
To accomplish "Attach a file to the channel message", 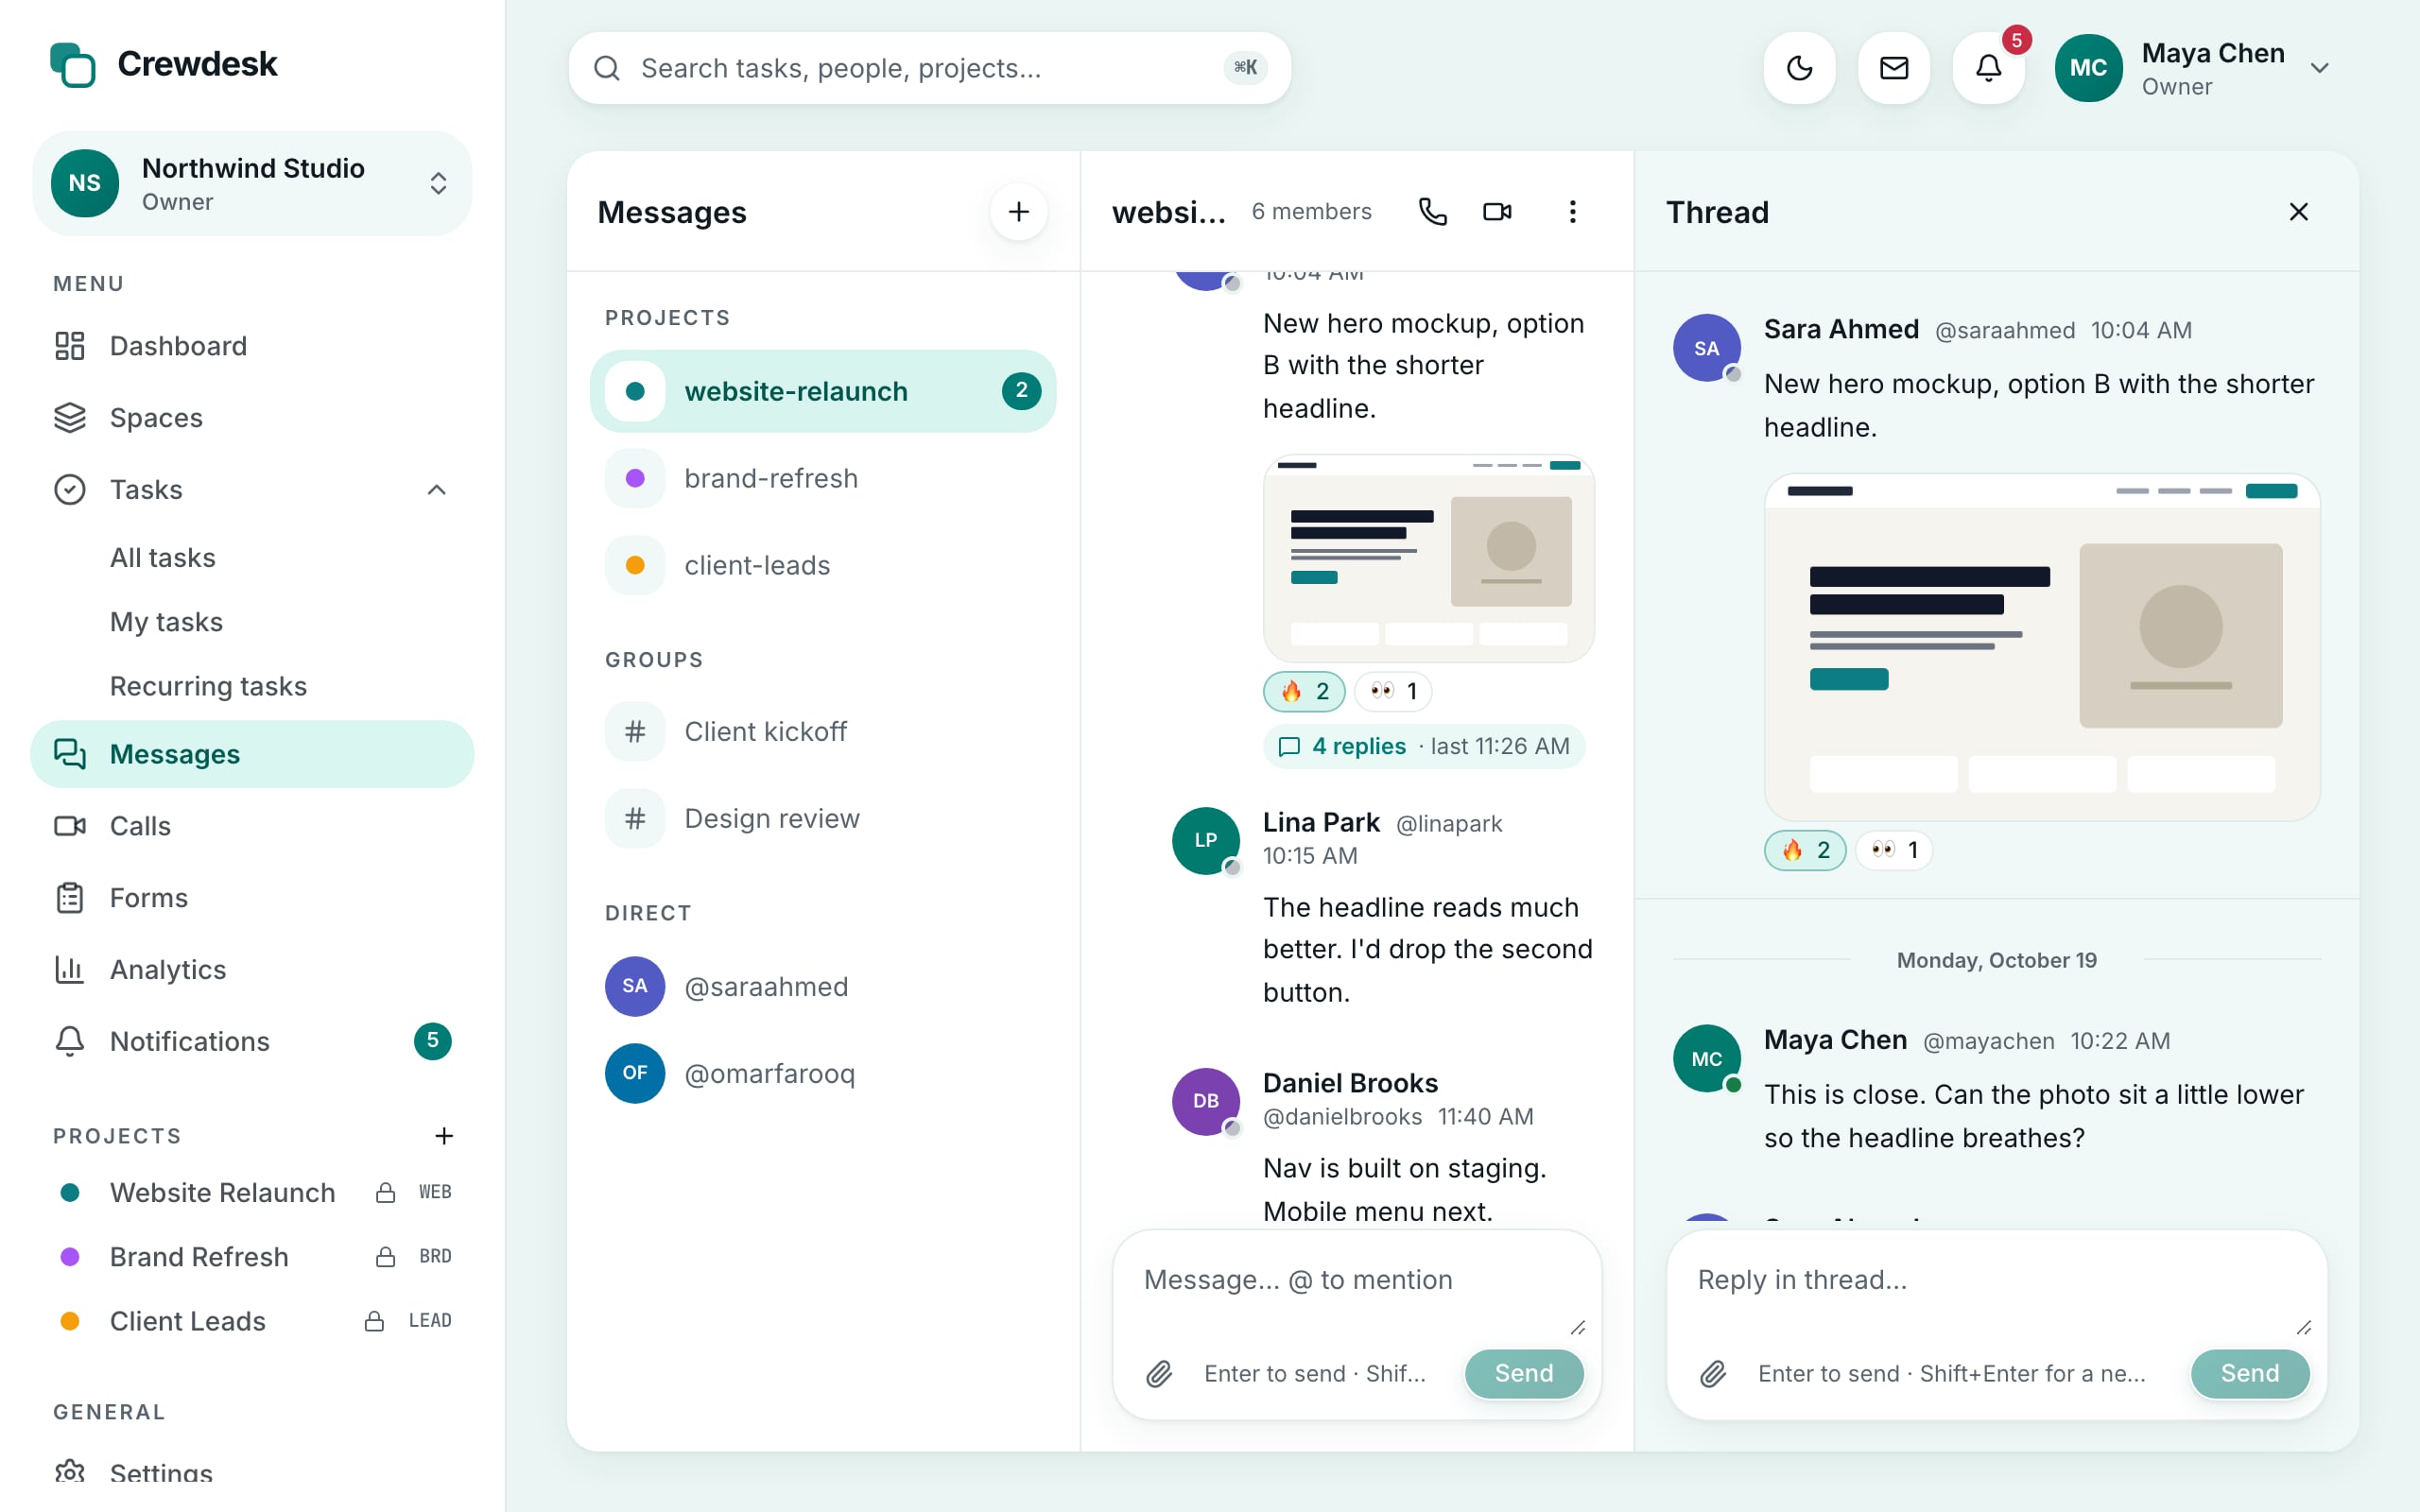I will click(x=1159, y=1373).
